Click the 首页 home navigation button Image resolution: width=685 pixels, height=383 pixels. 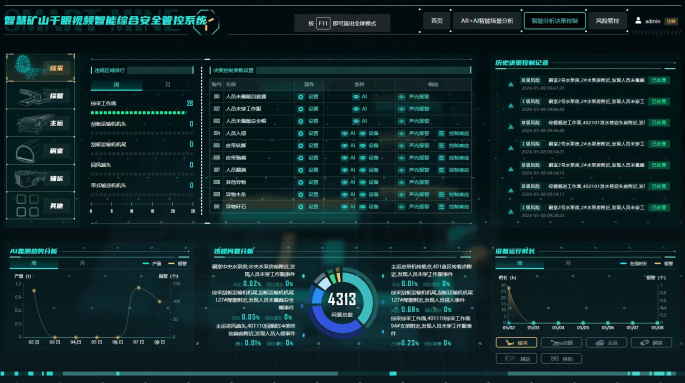(437, 21)
